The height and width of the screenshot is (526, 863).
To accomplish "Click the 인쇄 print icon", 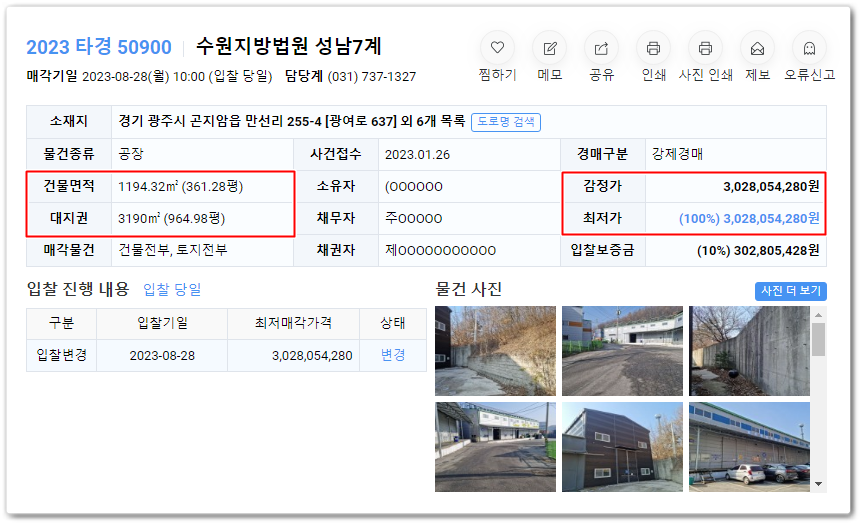I will [x=653, y=48].
